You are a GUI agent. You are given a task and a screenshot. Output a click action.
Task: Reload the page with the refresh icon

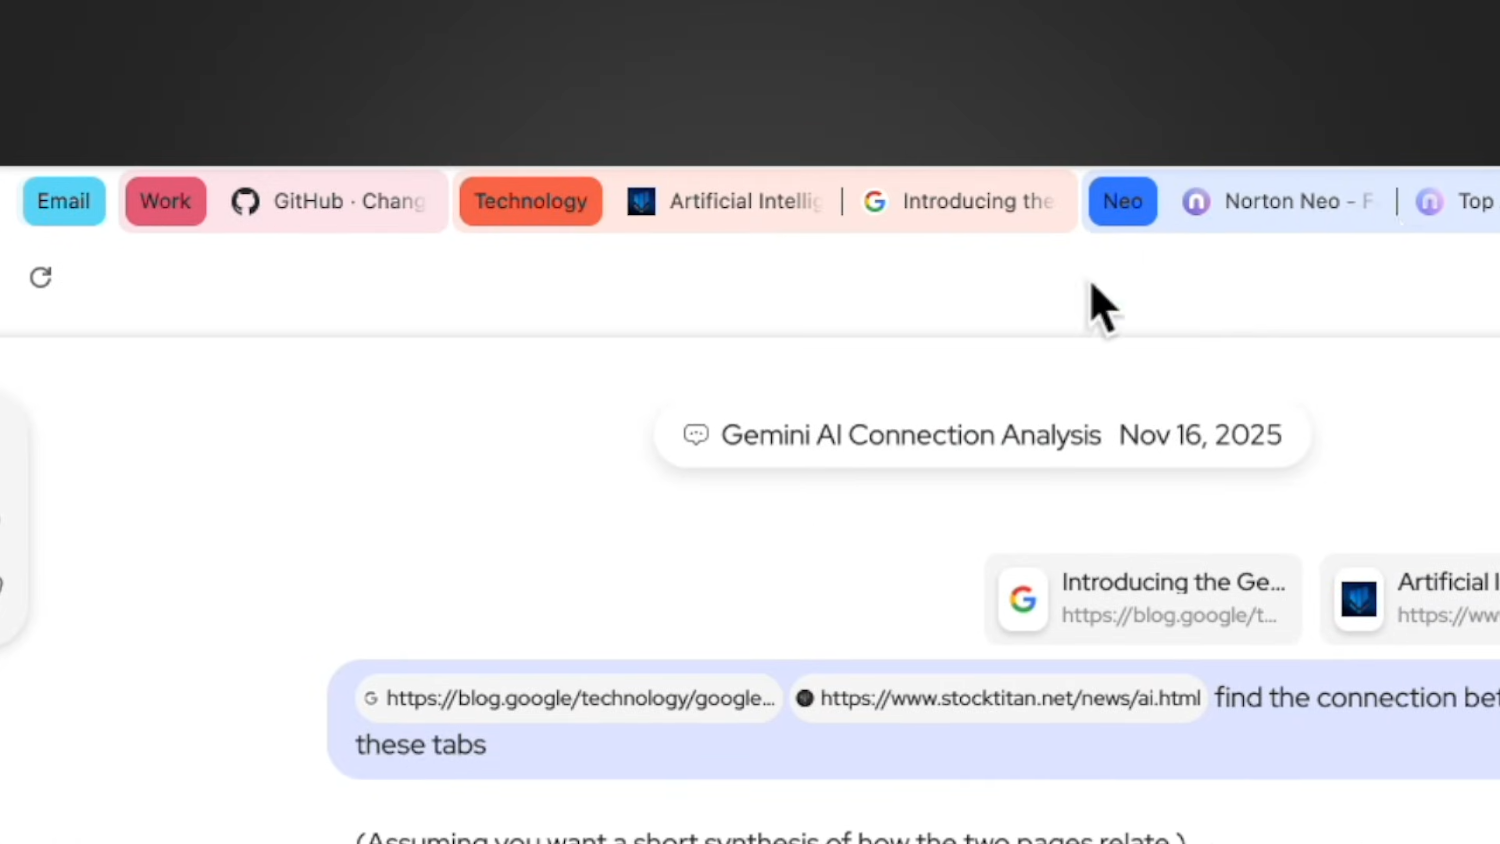coord(40,277)
